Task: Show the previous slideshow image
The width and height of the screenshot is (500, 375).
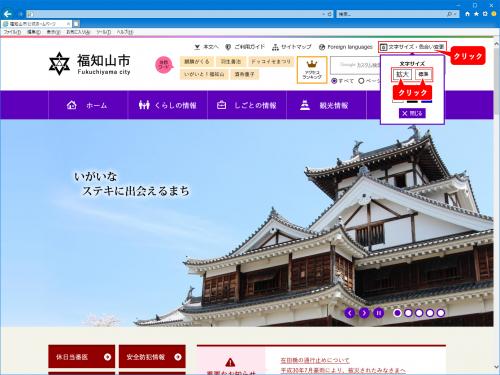Action: (349, 313)
